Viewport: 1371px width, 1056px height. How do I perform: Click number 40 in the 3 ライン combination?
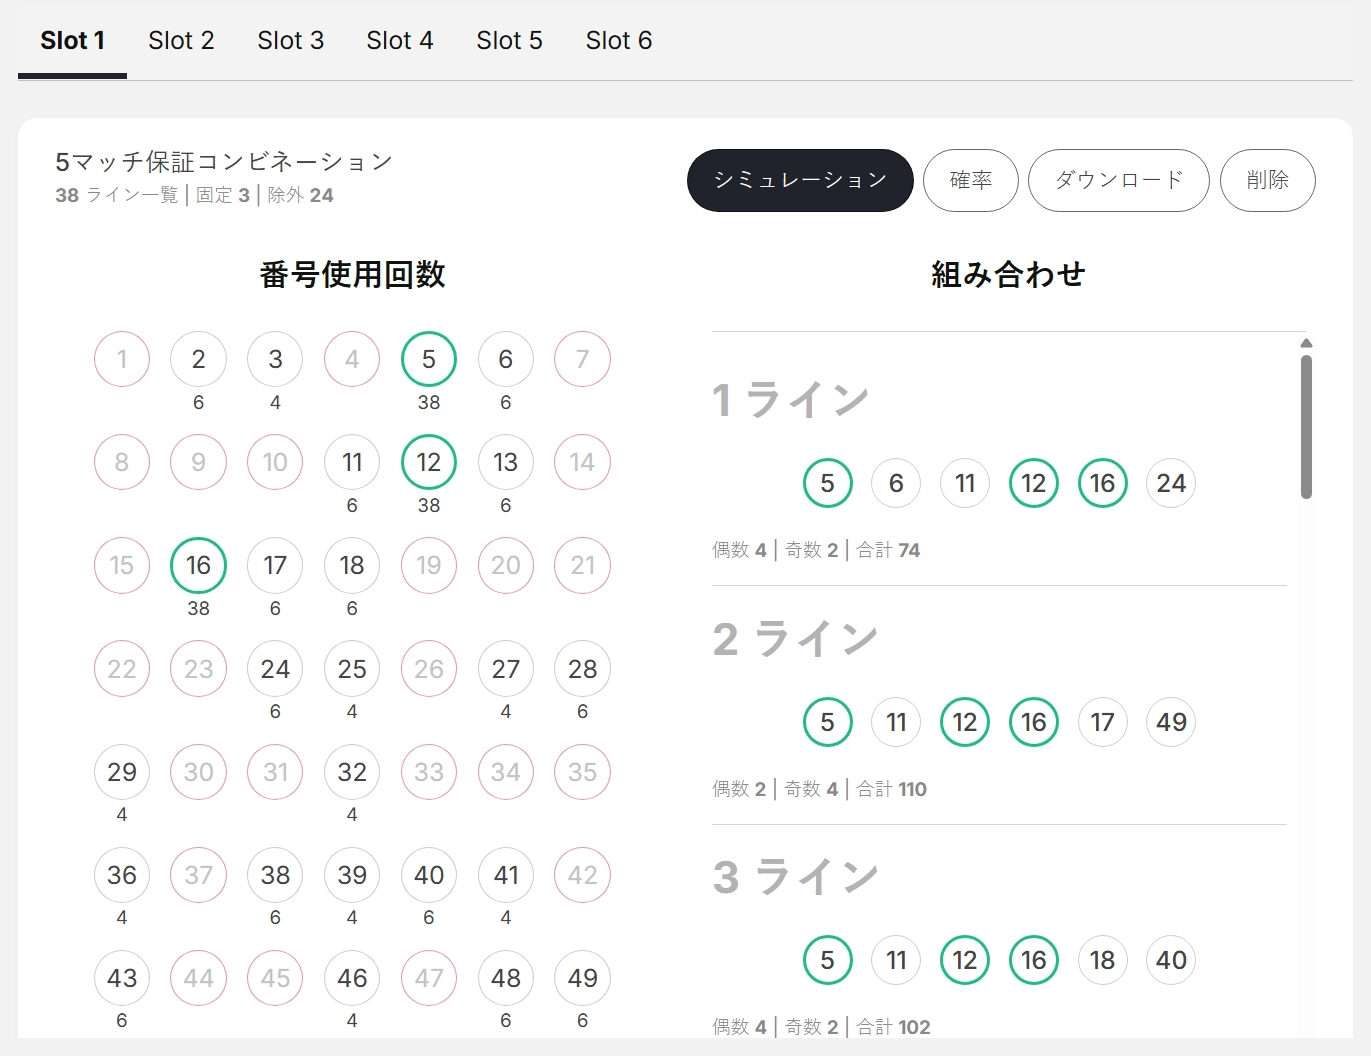[1170, 960]
